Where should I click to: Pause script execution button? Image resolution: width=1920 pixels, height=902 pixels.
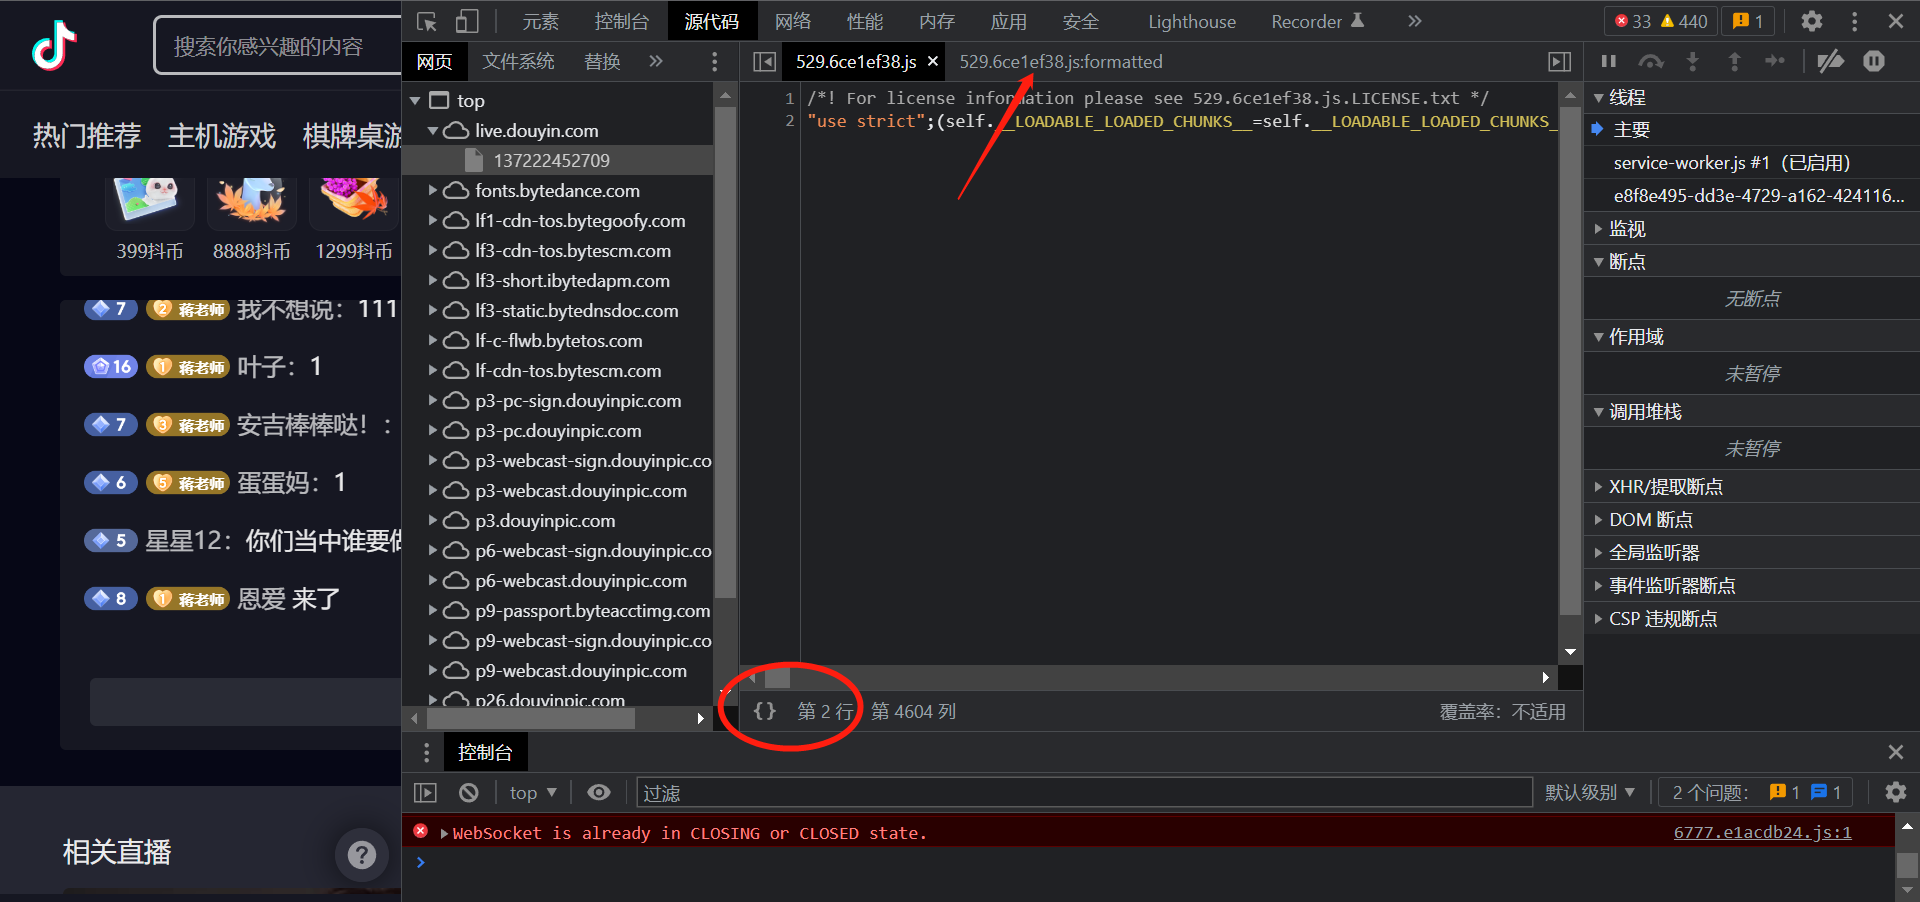pyautogui.click(x=1609, y=62)
